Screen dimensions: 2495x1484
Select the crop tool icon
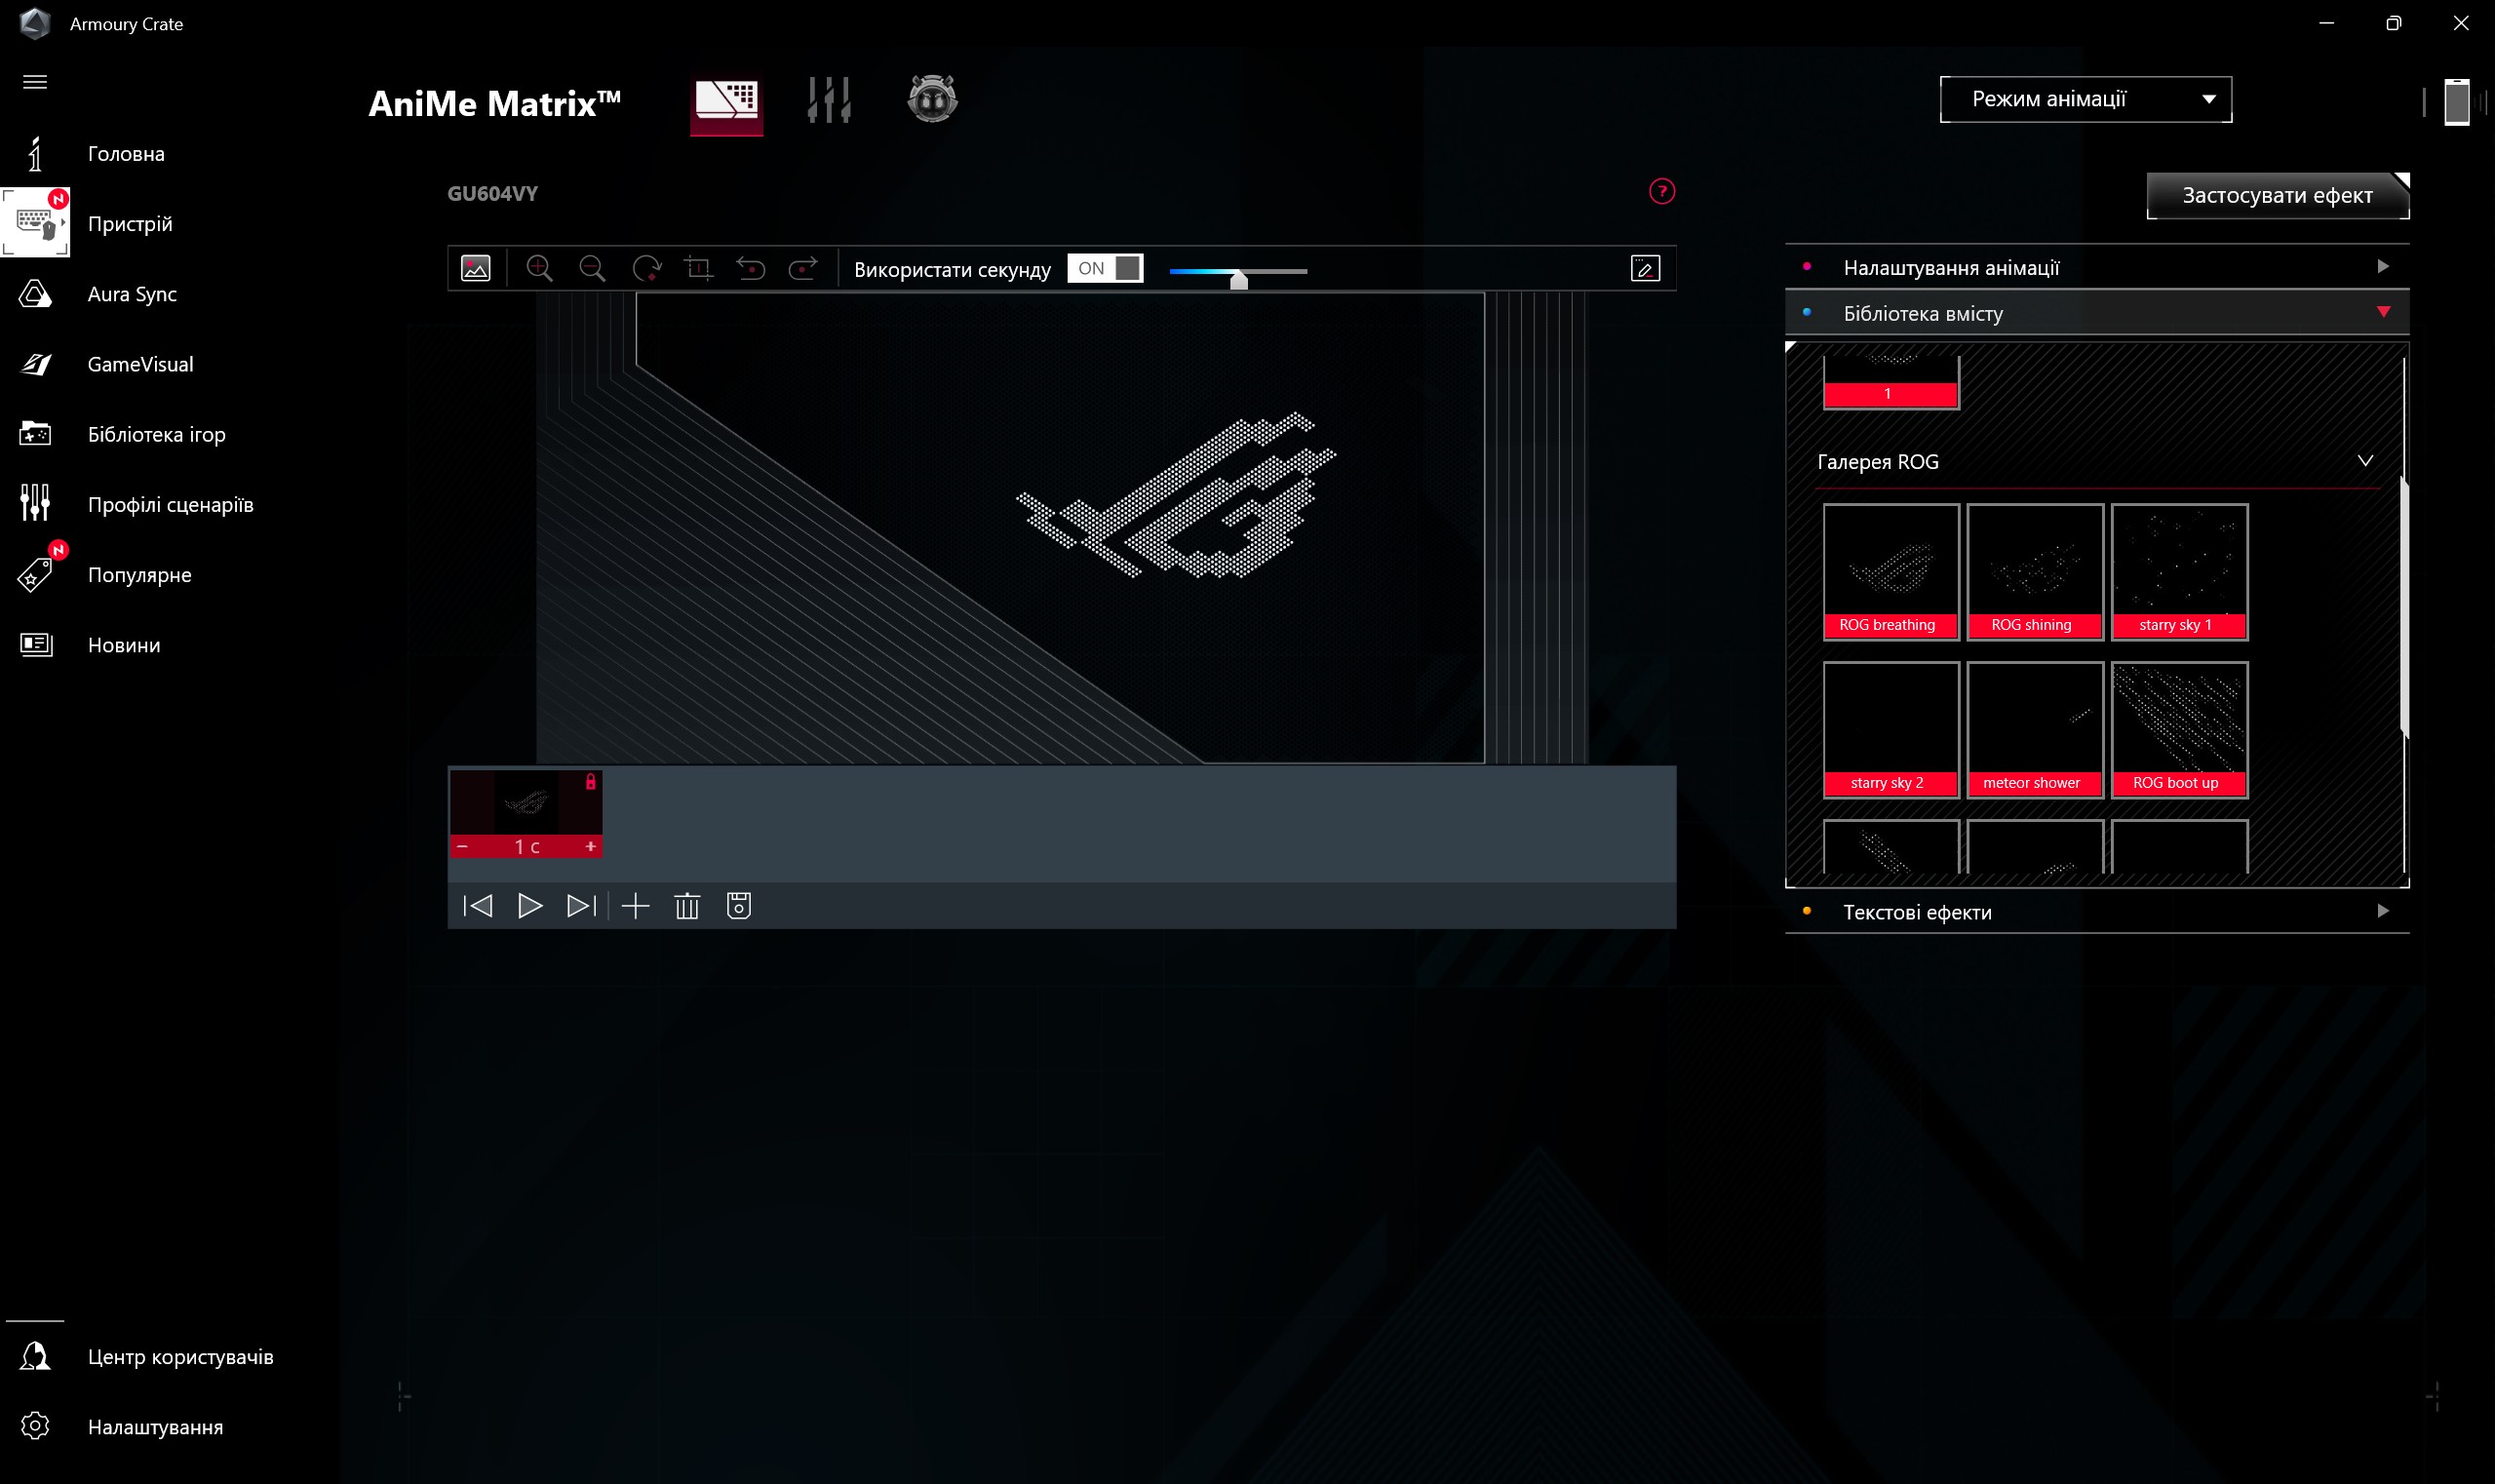tap(698, 268)
